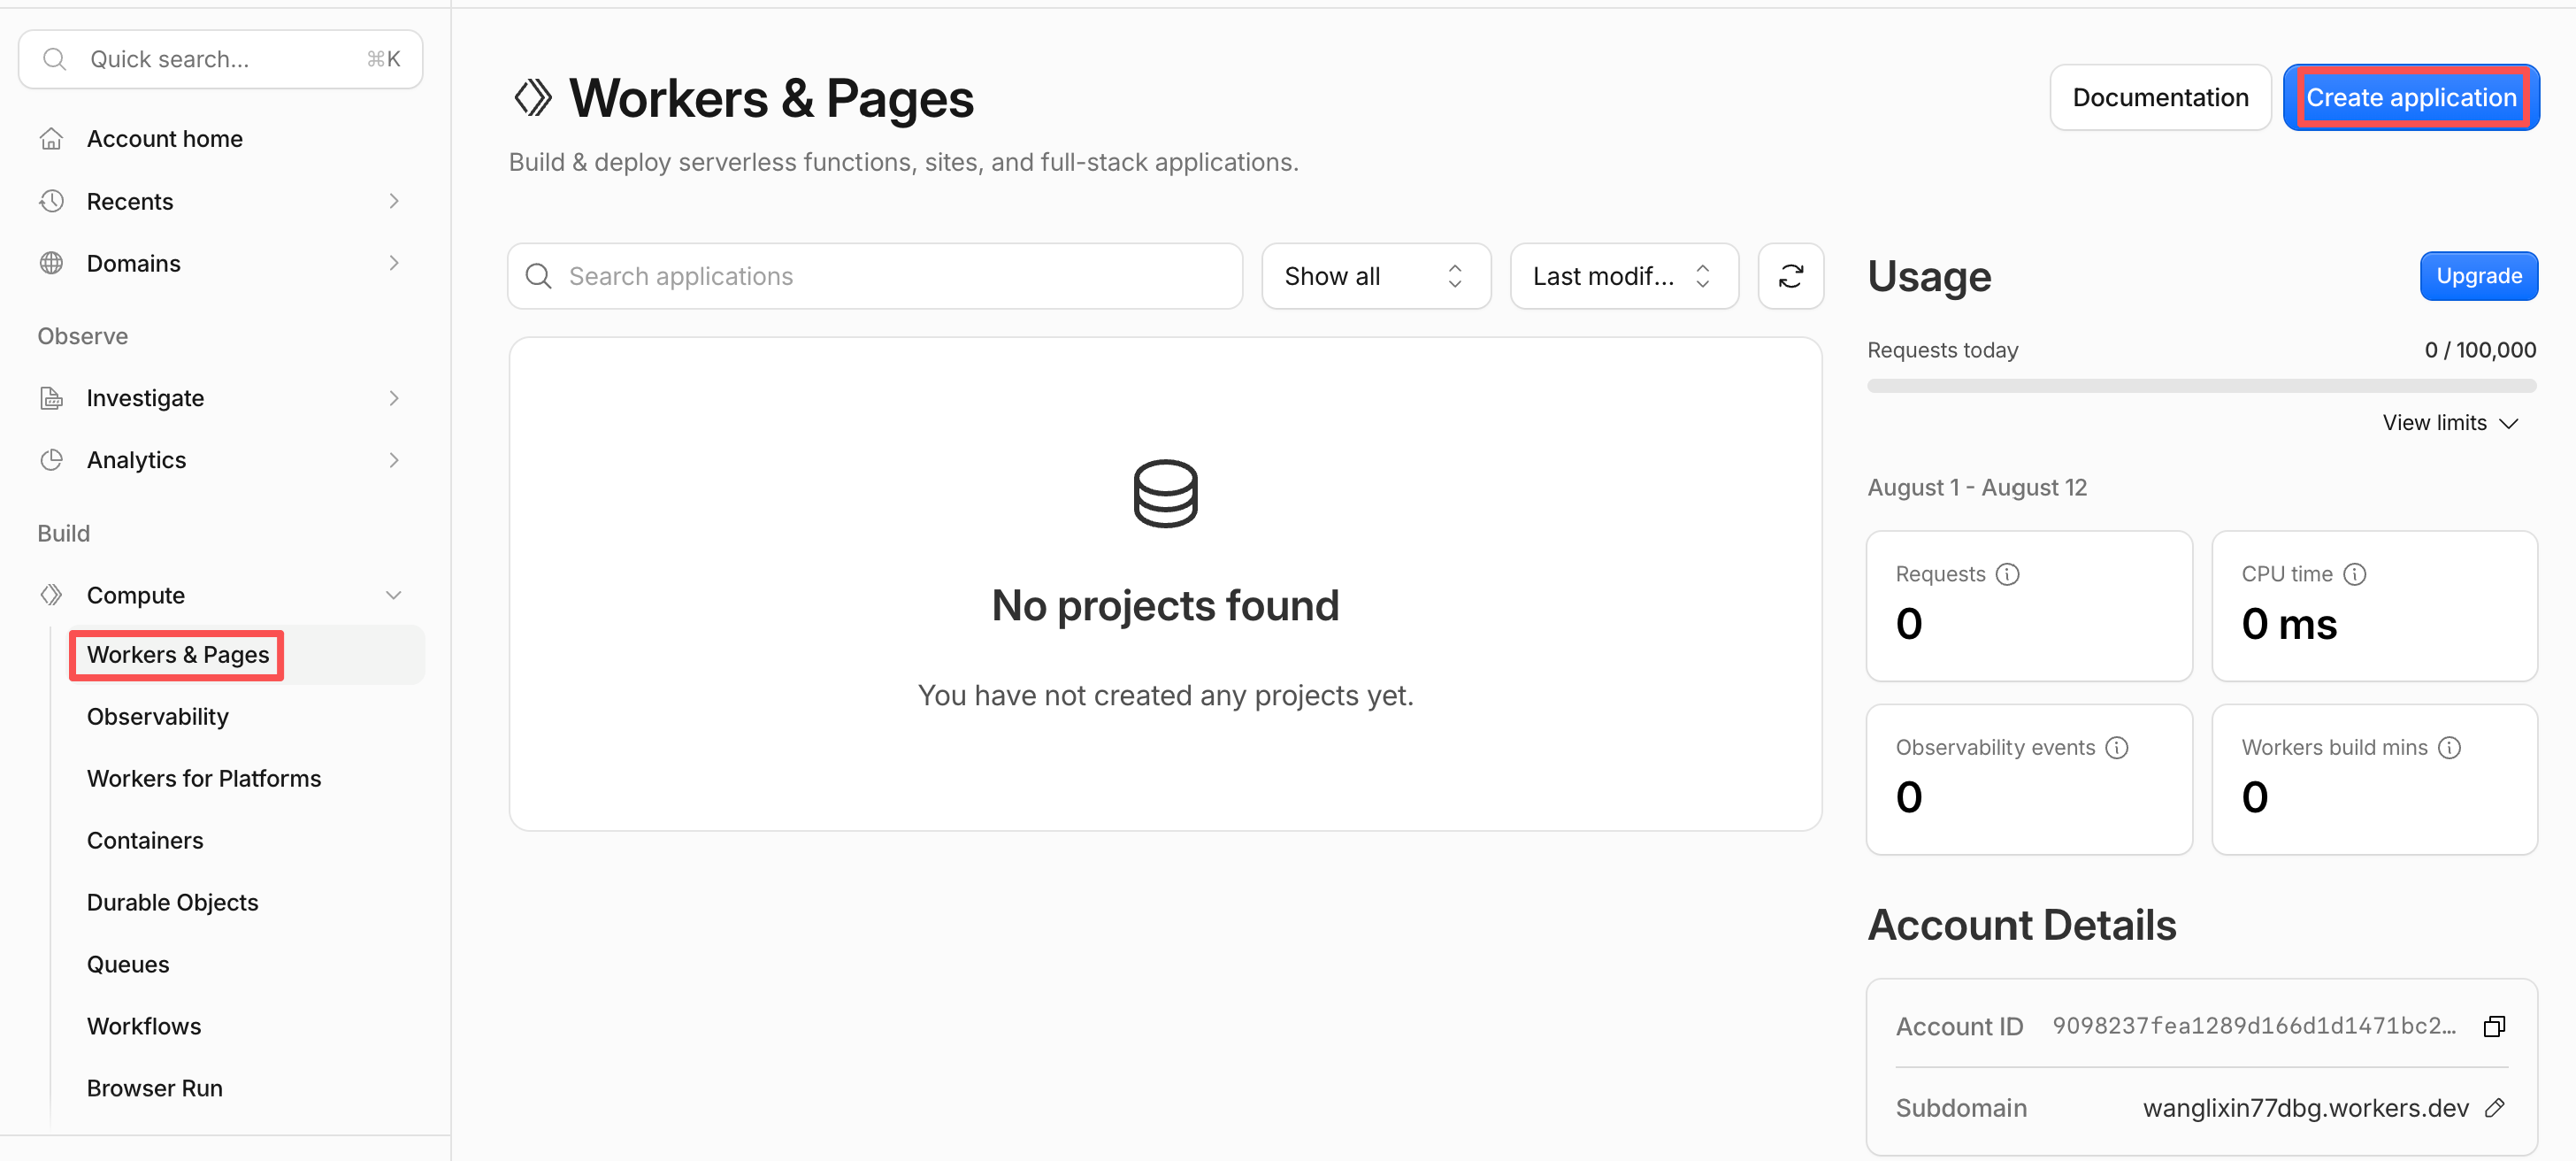Click the Investigate document icon
The width and height of the screenshot is (2576, 1161).
tap(51, 398)
